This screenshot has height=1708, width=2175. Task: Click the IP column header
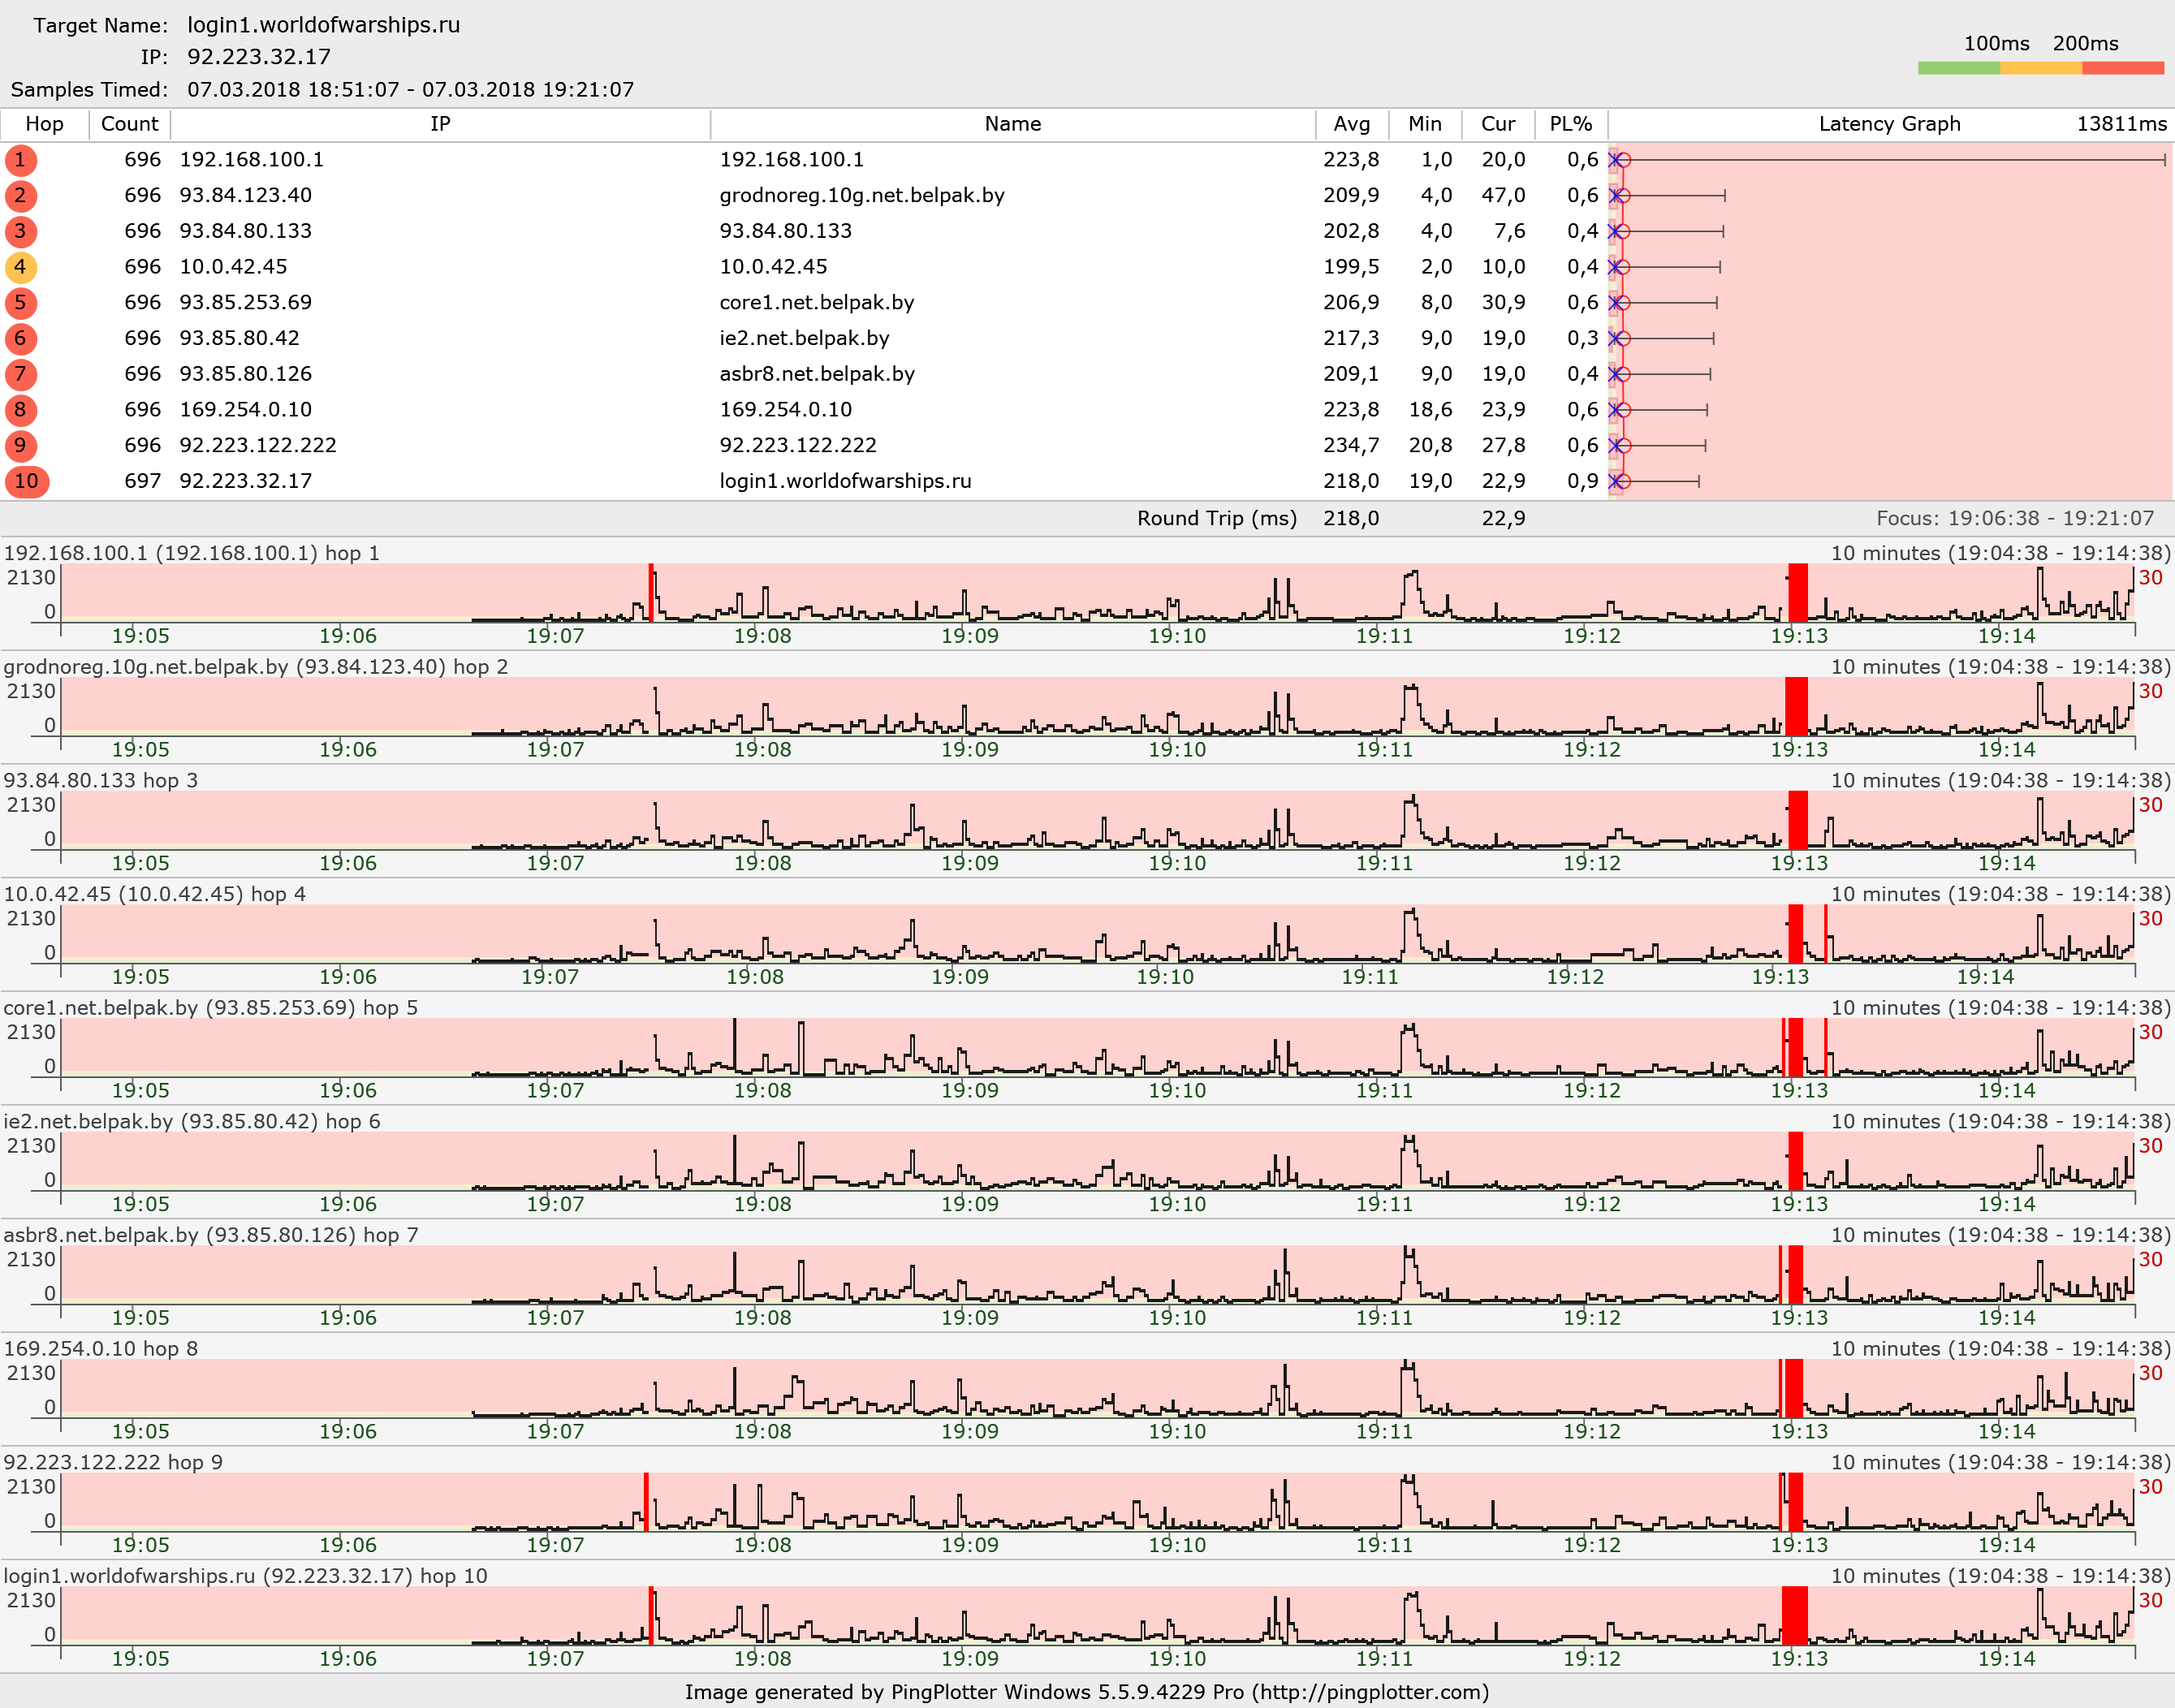click(x=440, y=124)
